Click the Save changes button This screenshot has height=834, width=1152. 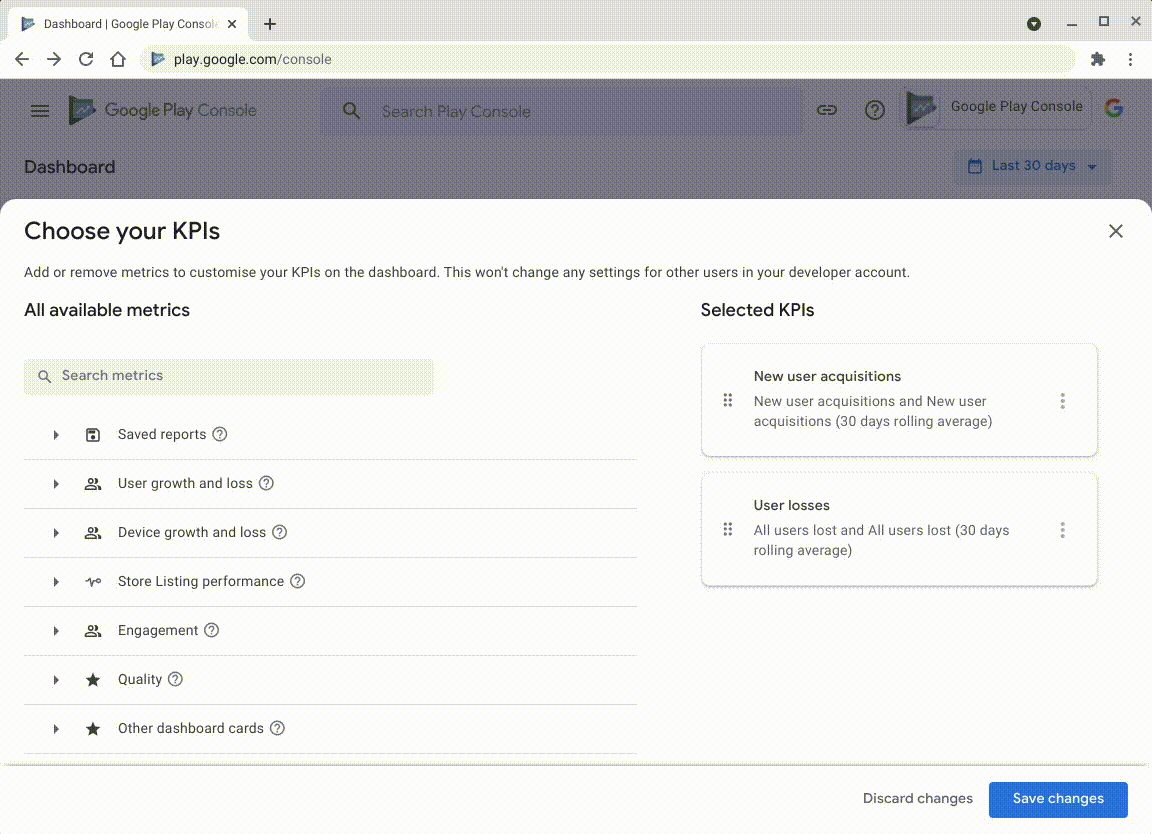point(1058,799)
